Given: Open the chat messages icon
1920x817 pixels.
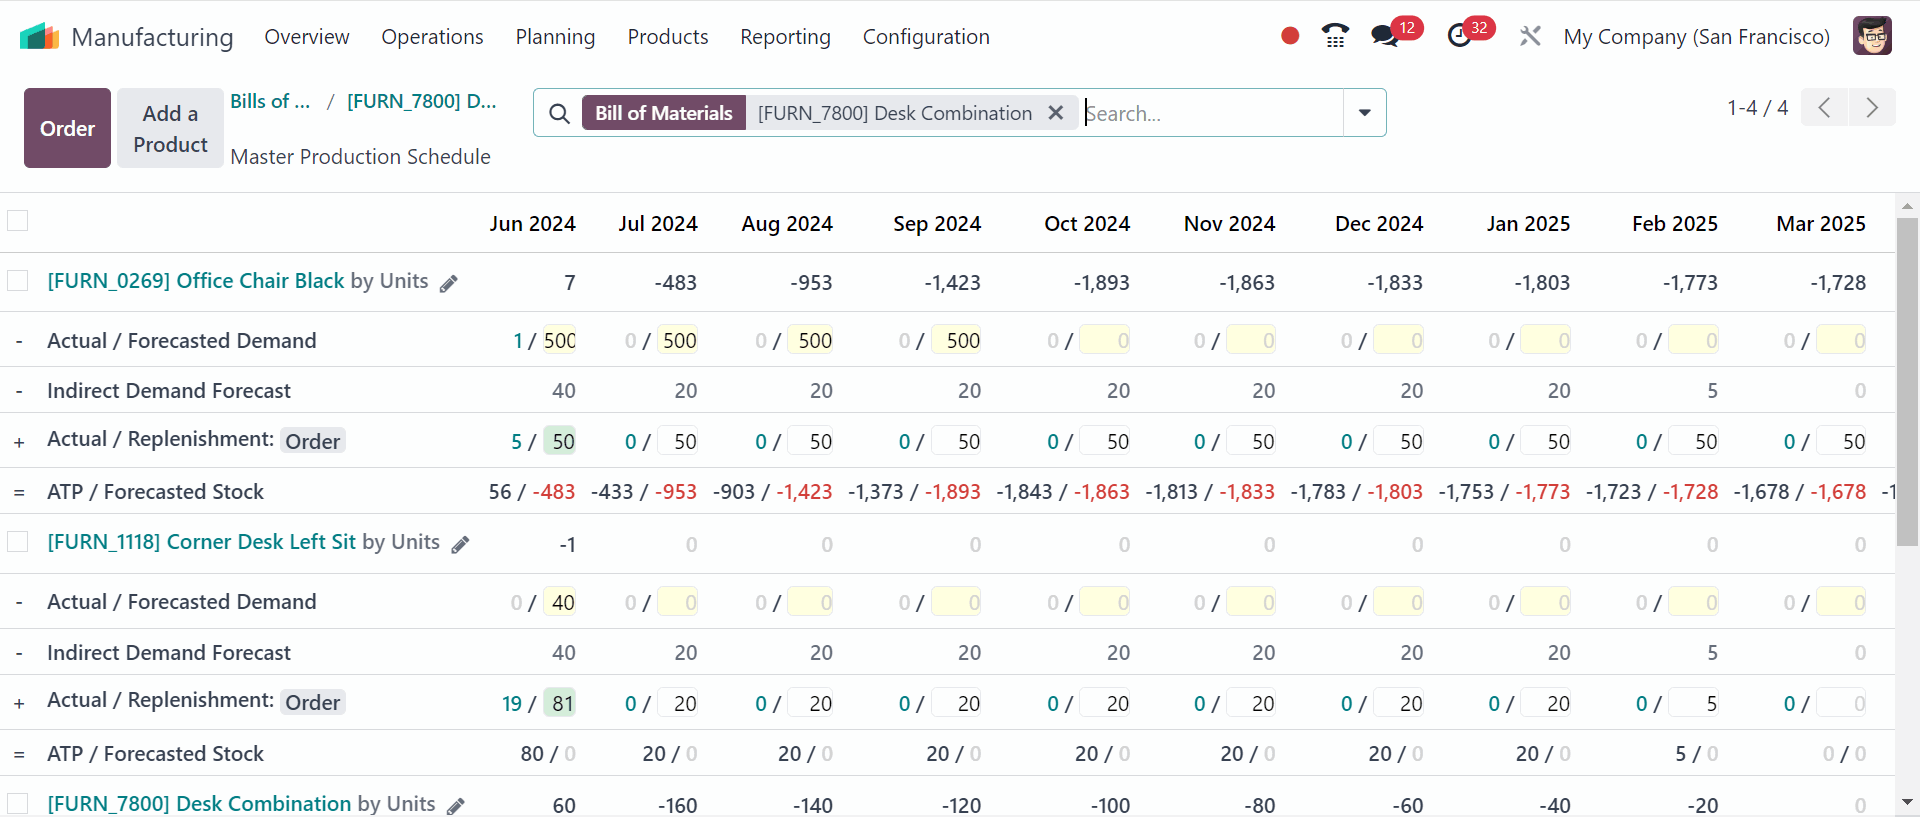Looking at the screenshot, I should click(x=1385, y=36).
